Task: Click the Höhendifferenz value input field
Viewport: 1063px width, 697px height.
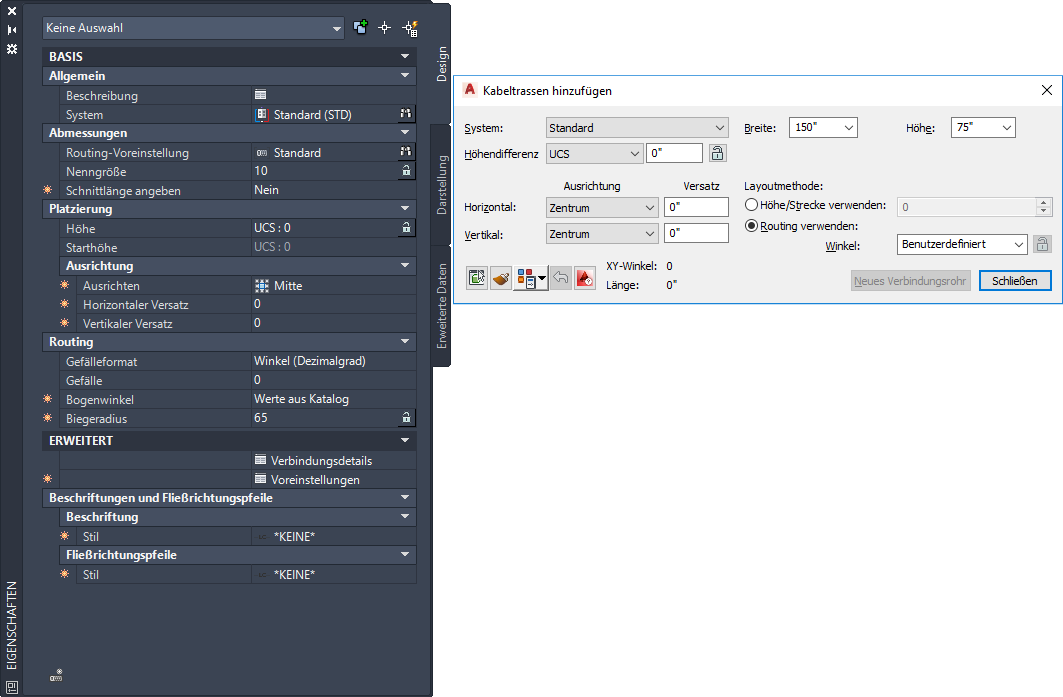Action: pyautogui.click(x=675, y=153)
